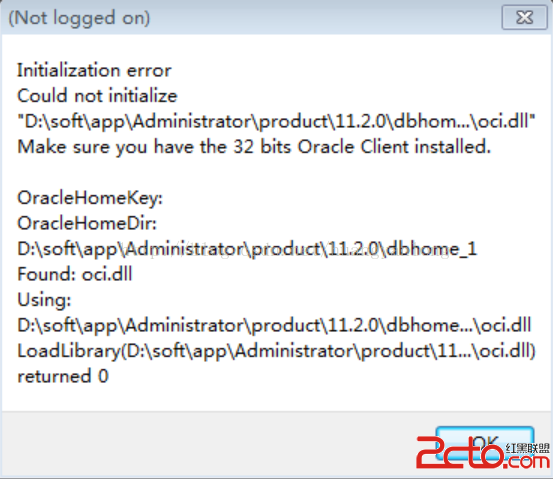
Task: Click the Found: oci.dll line
Action: point(75,274)
